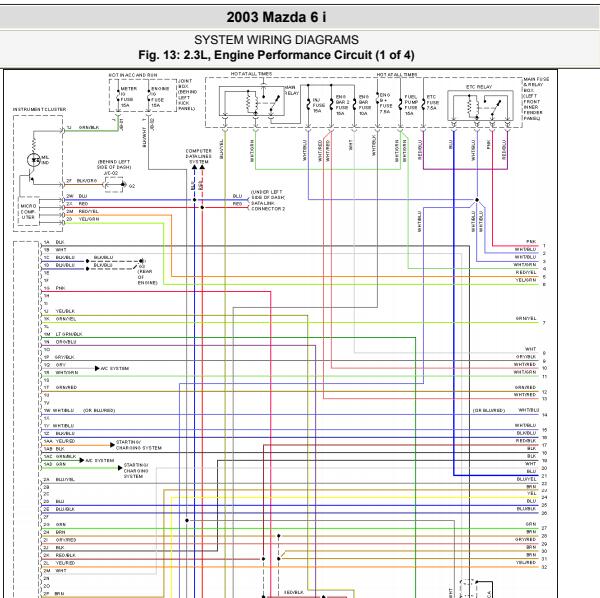Click the right-edge '(OR BLU/RED)' note
Screen dimensions: 600x598
tap(489, 410)
